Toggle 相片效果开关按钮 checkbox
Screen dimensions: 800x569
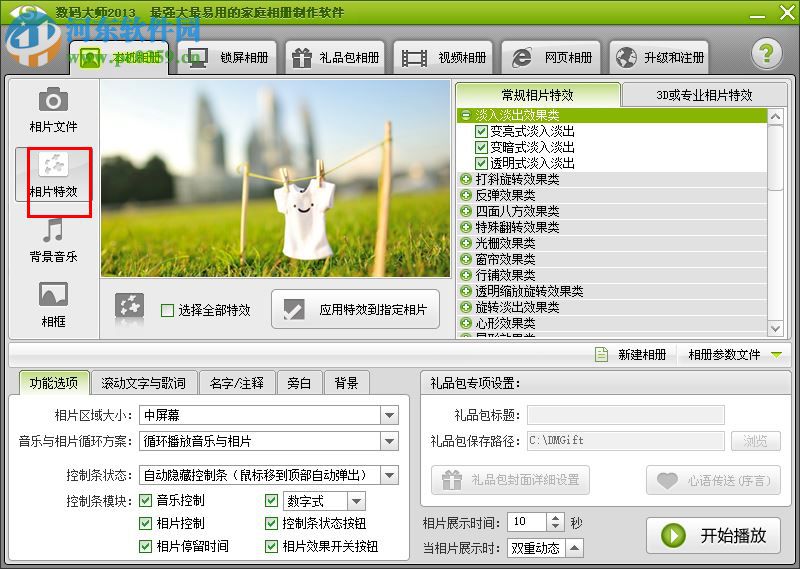pyautogui.click(x=271, y=546)
